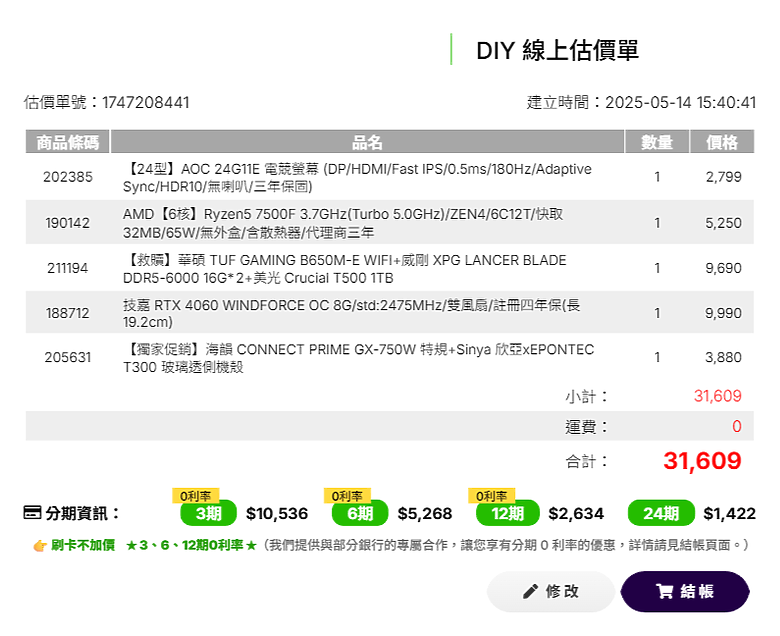780x636 pixels.
Task: Click product code 188712
Action: [68, 313]
